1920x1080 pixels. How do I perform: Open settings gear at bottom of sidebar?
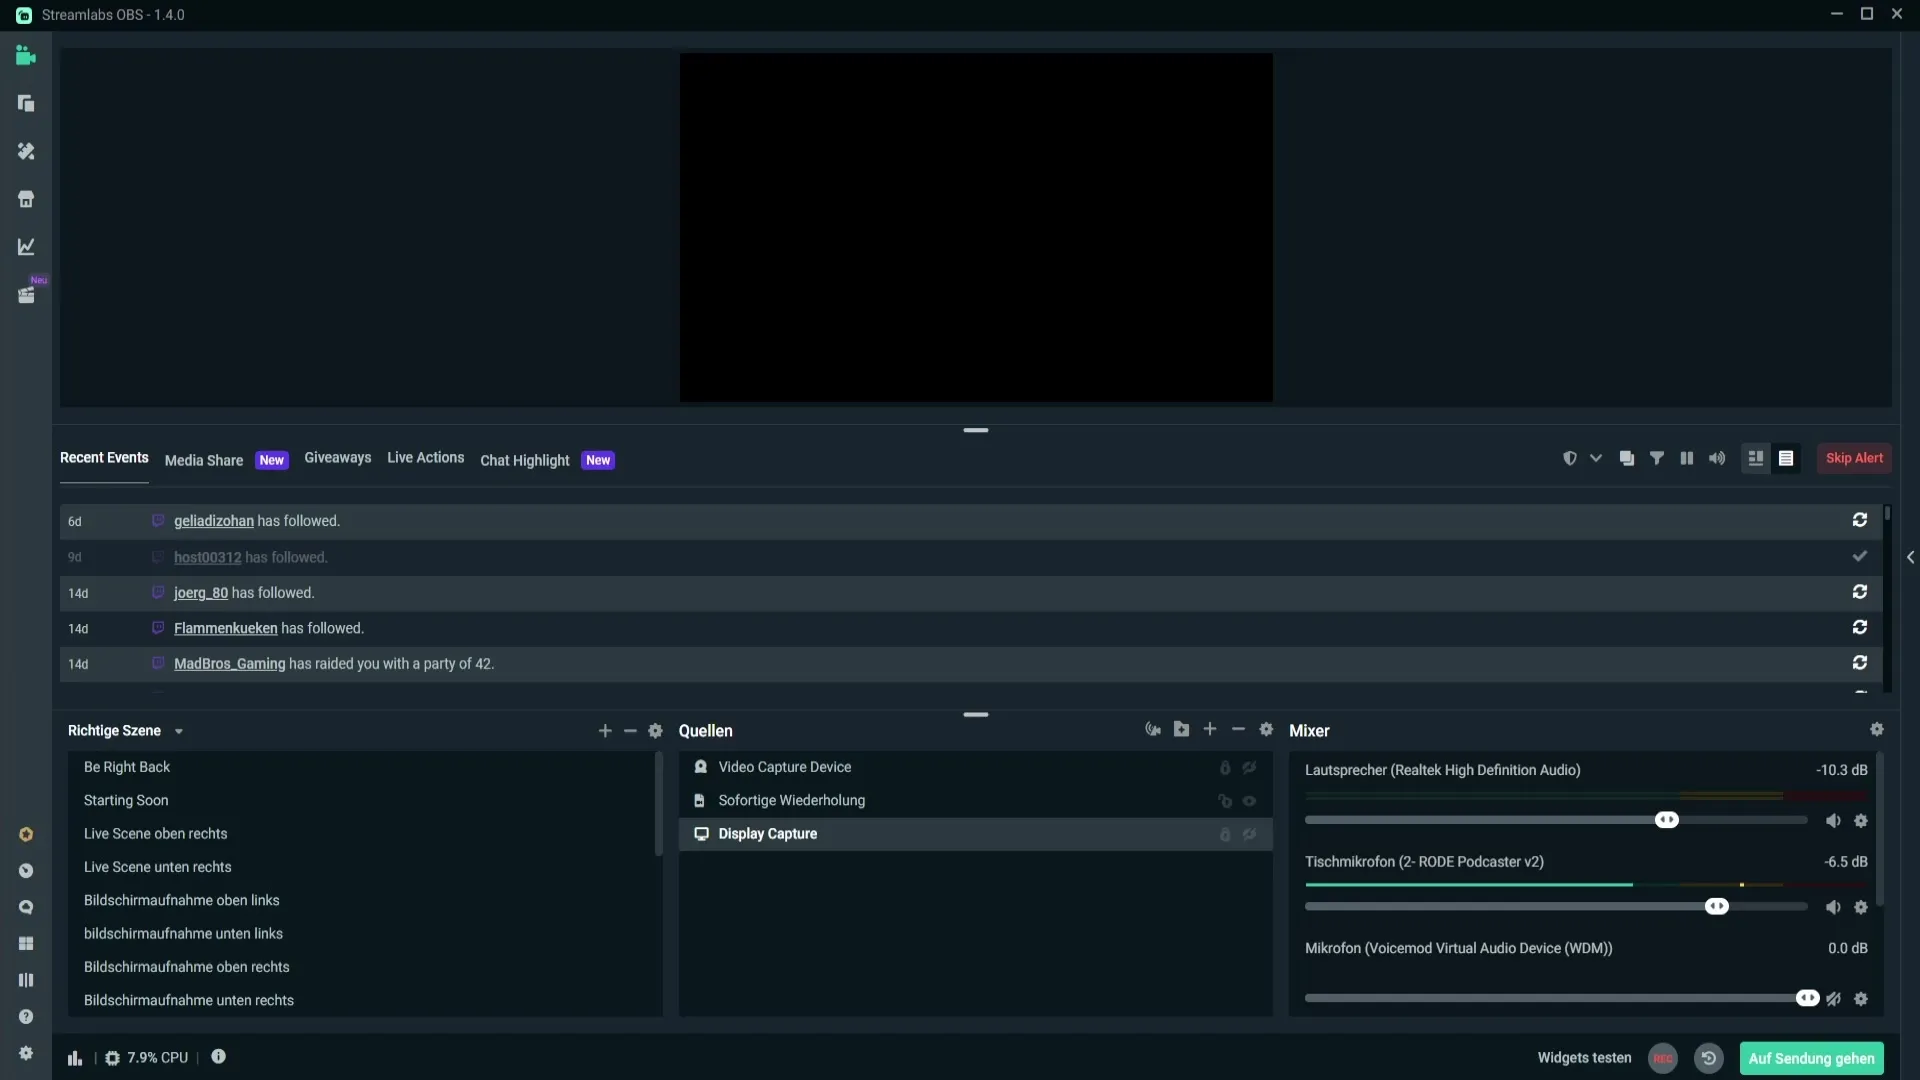pos(26,1053)
